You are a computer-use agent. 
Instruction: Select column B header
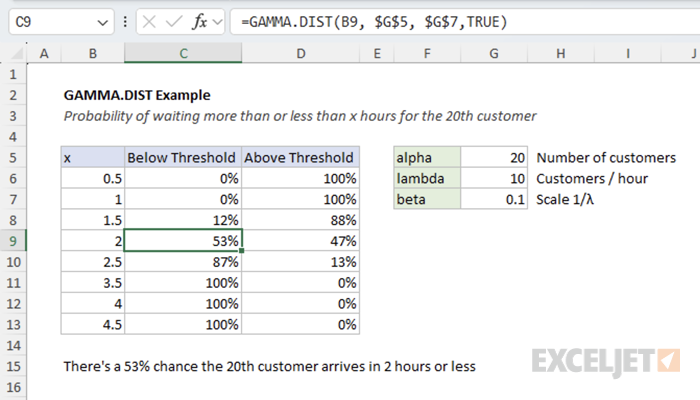(x=92, y=54)
